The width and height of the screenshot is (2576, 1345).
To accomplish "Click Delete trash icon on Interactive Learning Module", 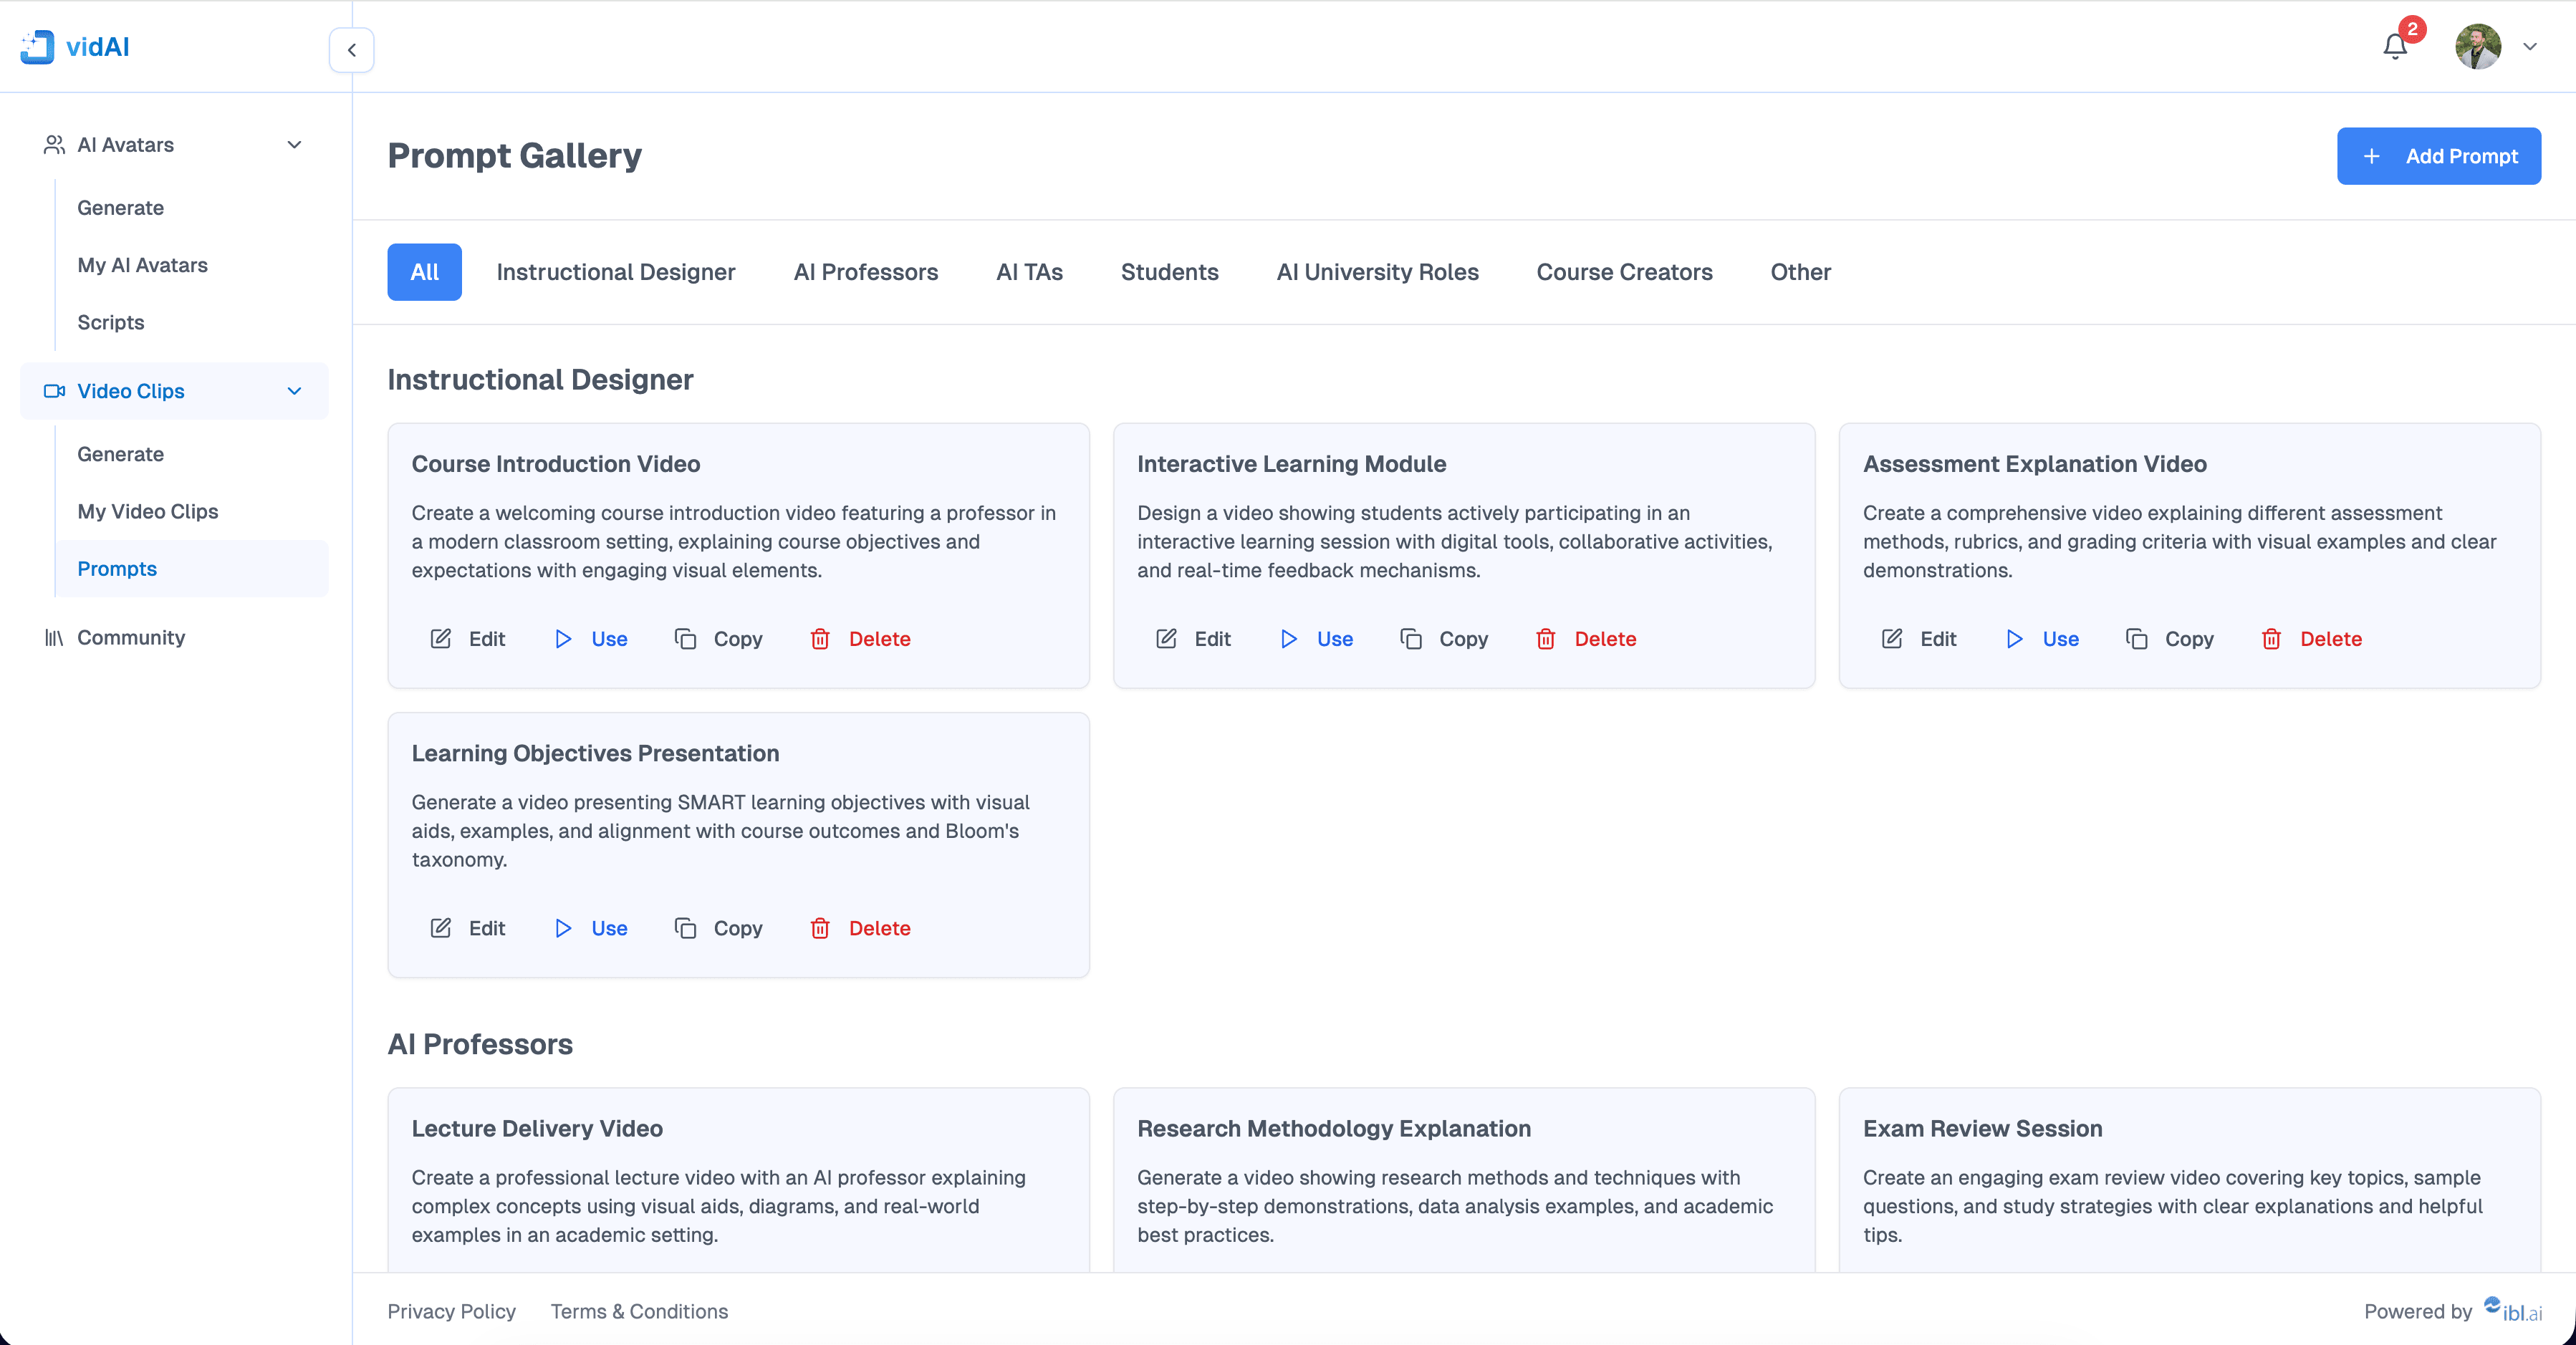I will coord(1545,639).
